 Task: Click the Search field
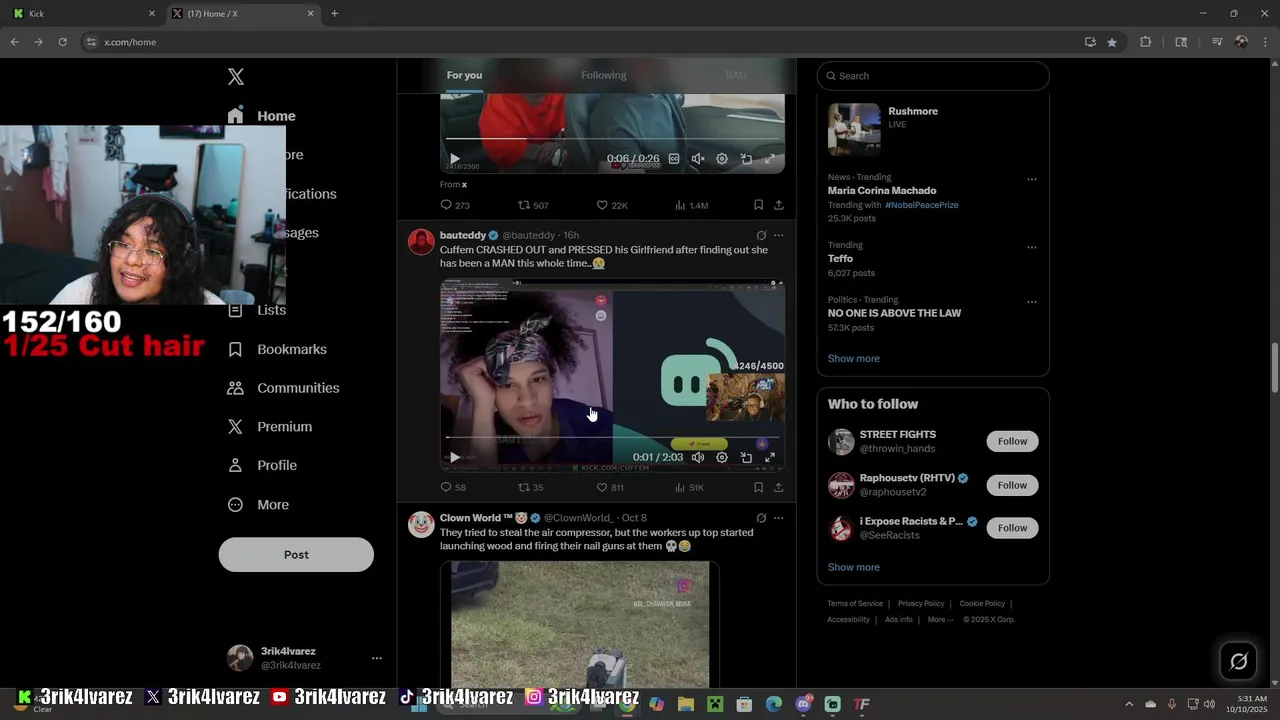[933, 76]
